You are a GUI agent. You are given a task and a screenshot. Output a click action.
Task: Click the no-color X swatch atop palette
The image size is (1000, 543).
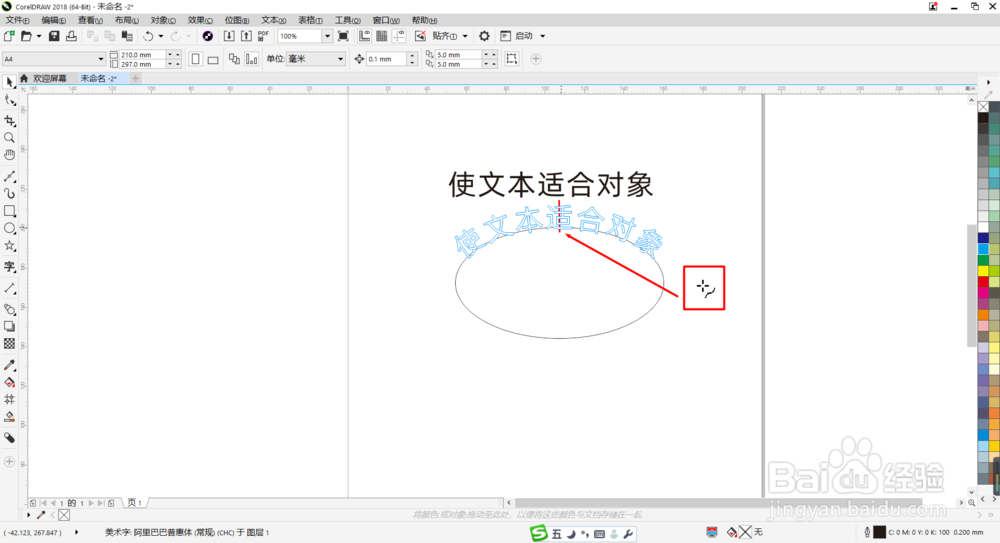pos(983,107)
